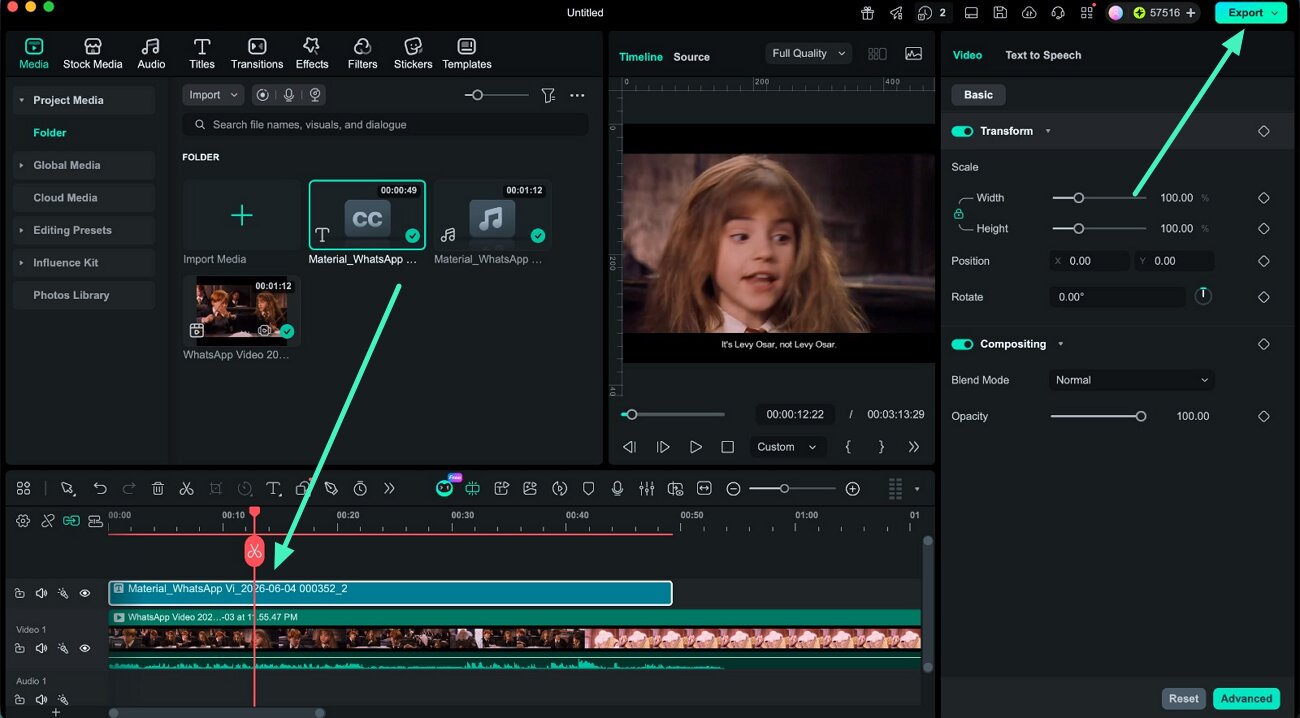Hide the subtitle track with eye icon

point(85,593)
